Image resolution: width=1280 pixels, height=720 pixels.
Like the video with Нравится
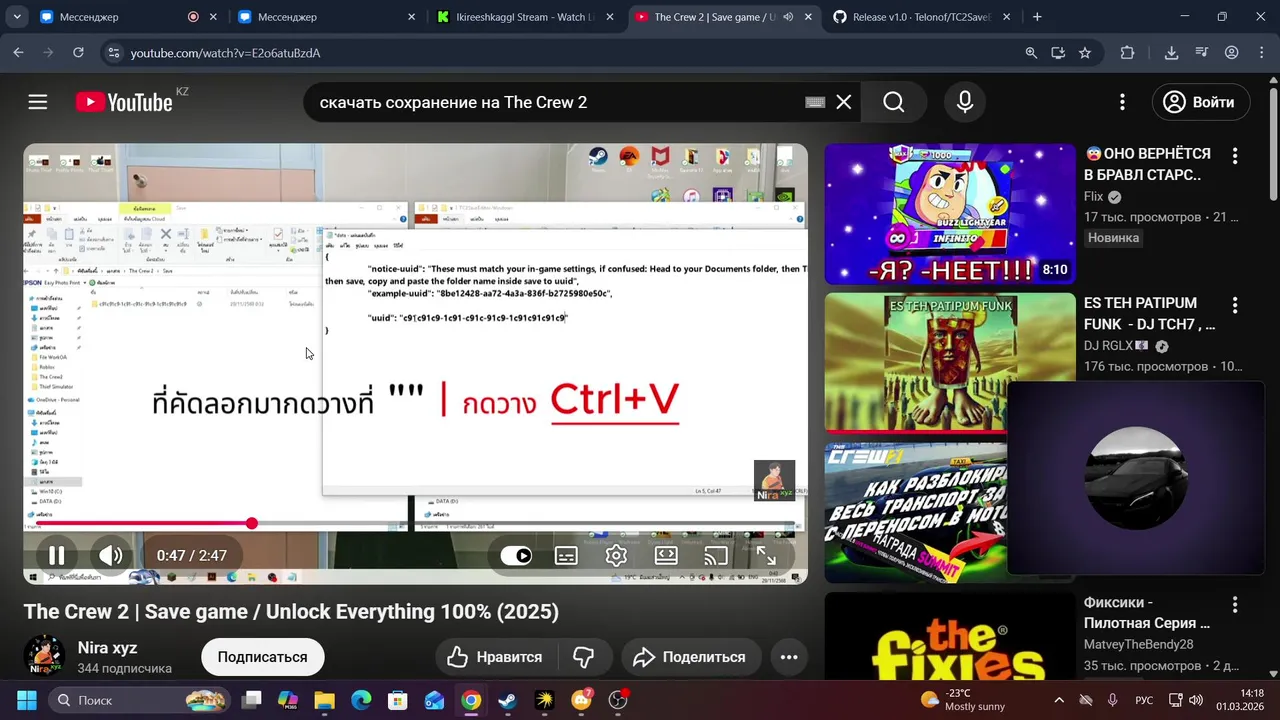tap(496, 657)
